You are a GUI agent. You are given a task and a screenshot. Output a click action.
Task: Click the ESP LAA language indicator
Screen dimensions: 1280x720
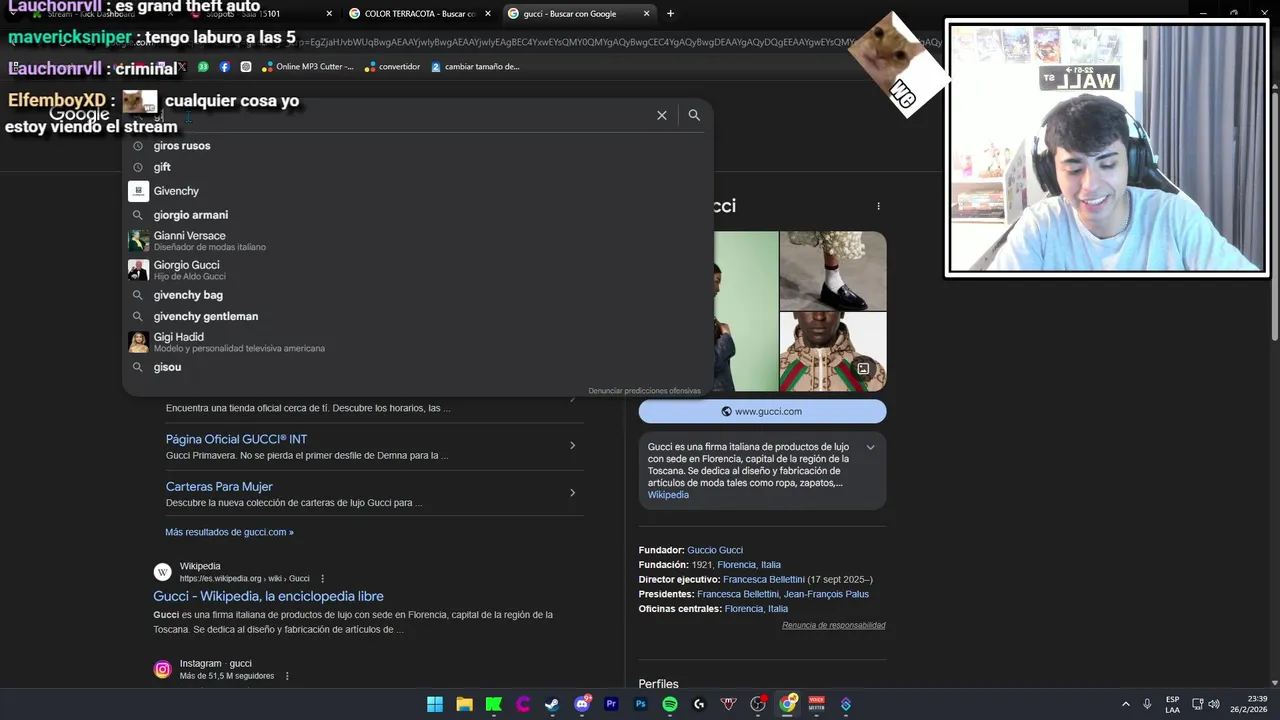pyautogui.click(x=1172, y=705)
